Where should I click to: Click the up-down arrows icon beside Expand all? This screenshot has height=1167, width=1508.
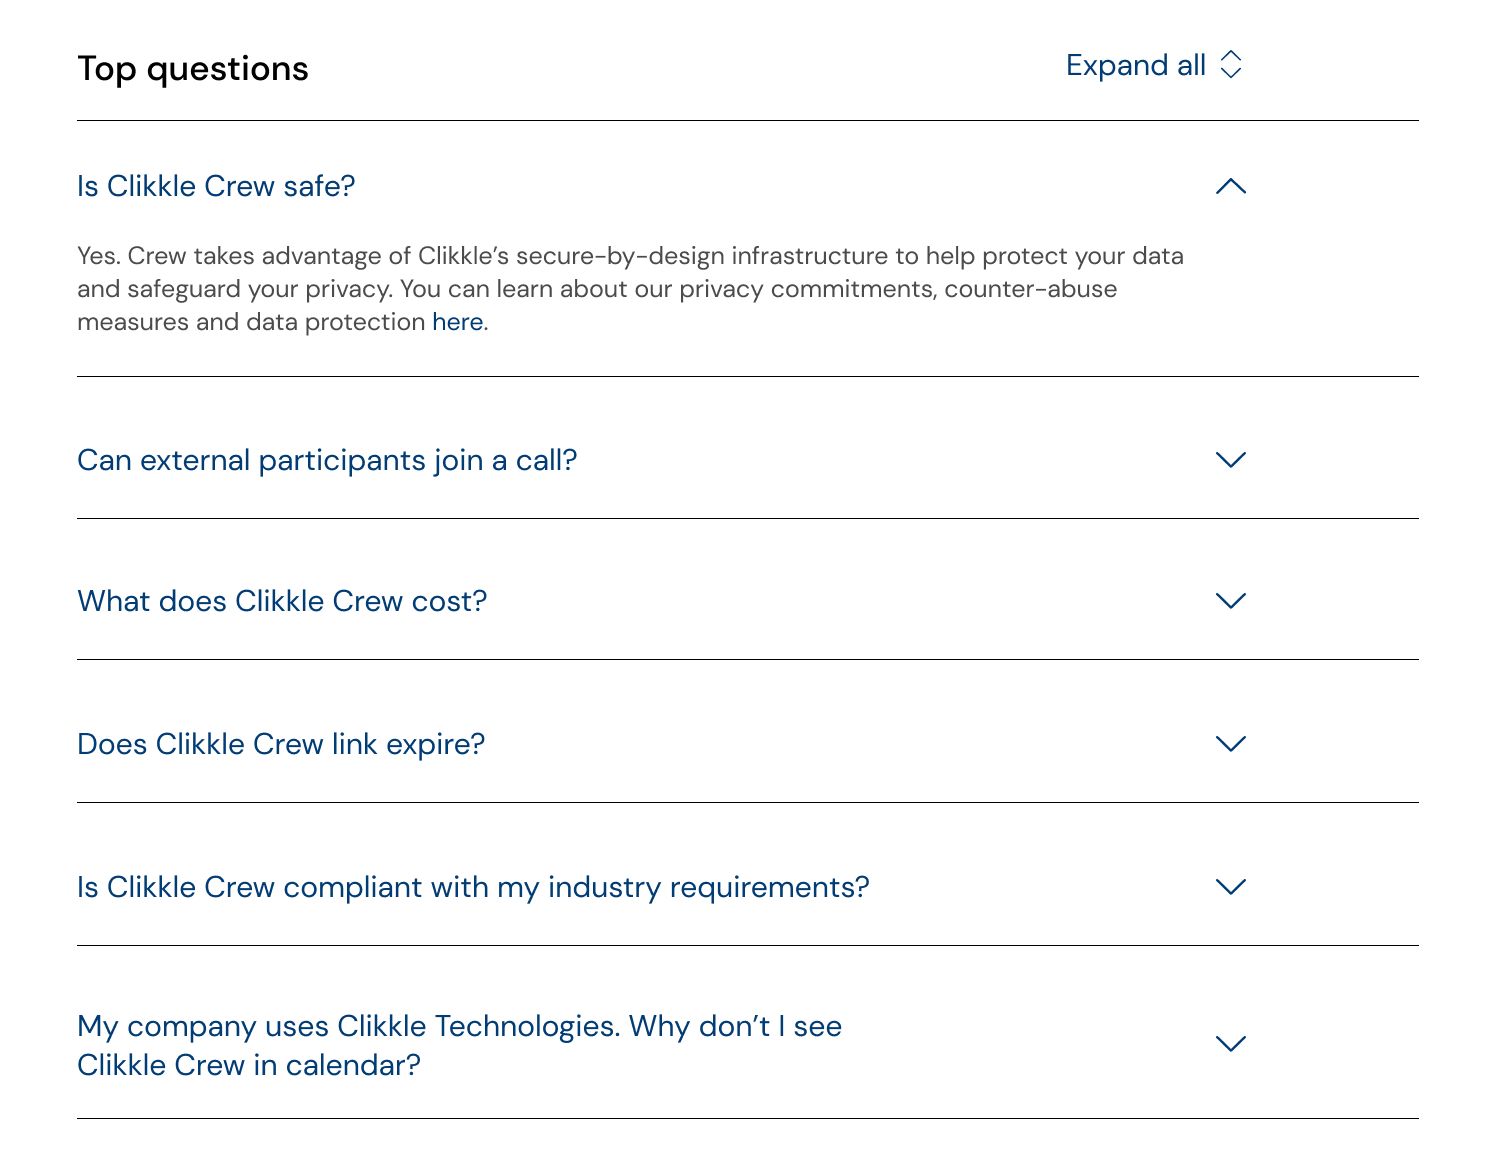tap(1231, 65)
